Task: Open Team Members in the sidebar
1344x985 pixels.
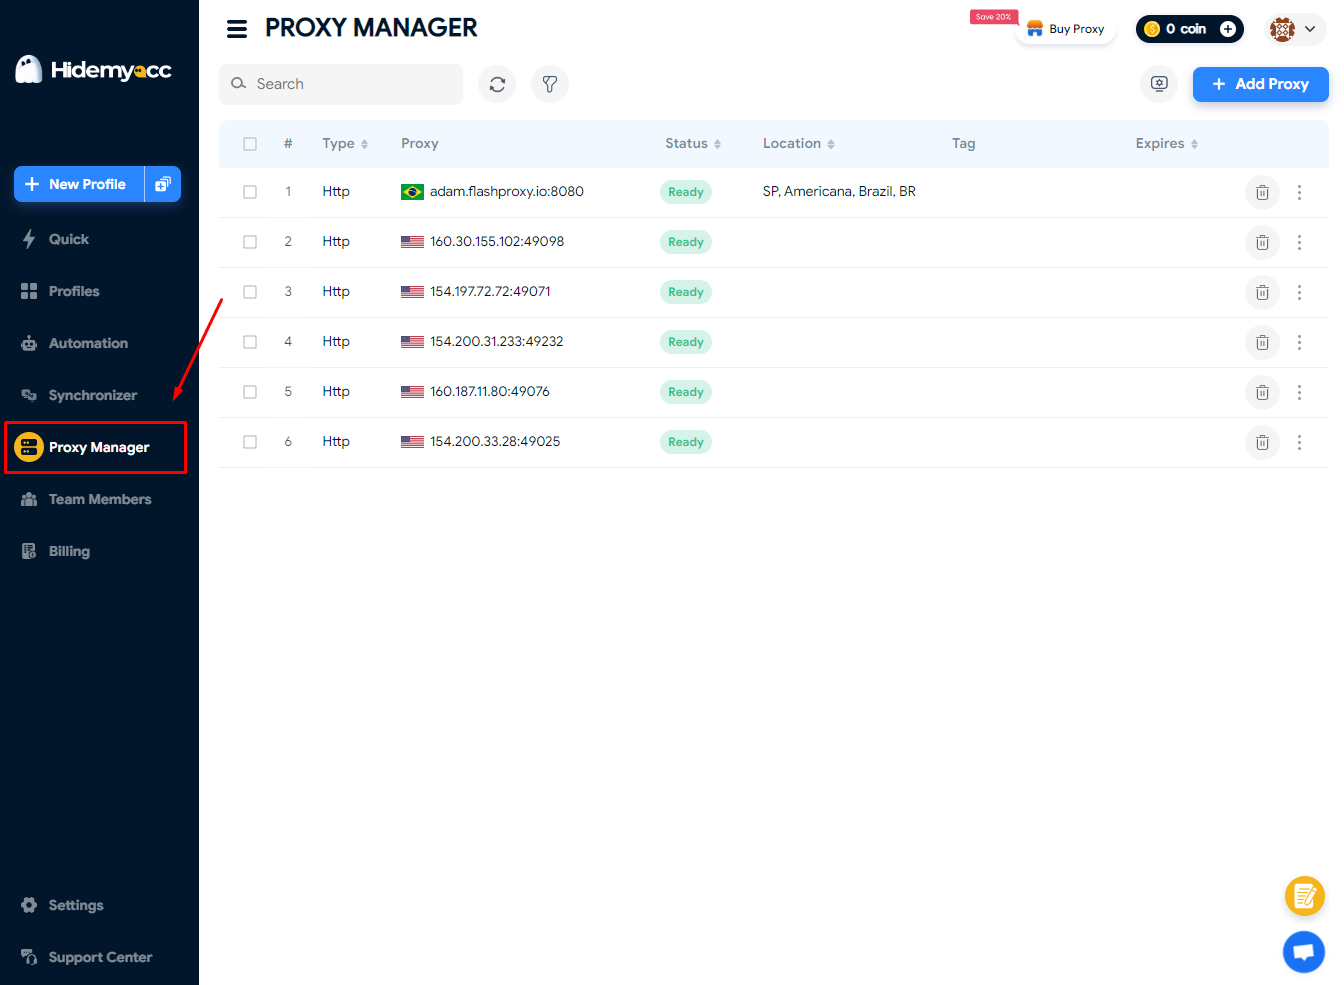Action: click(x=86, y=499)
